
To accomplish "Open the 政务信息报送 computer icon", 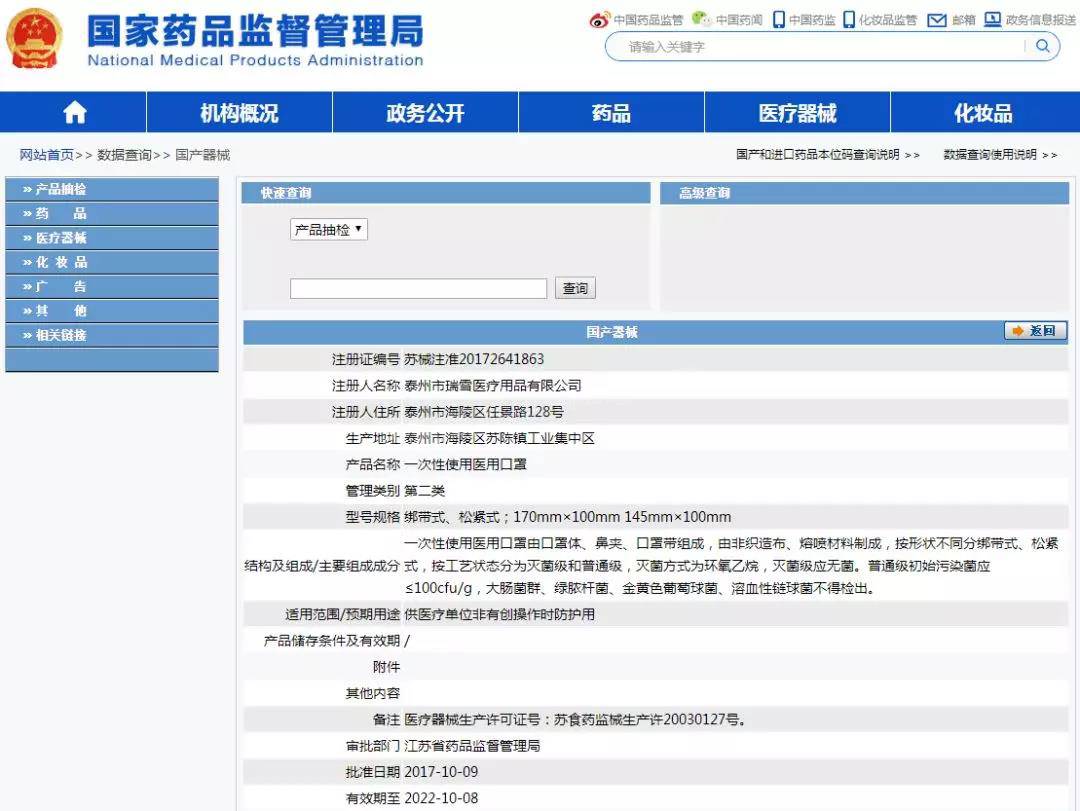I will (993, 19).
